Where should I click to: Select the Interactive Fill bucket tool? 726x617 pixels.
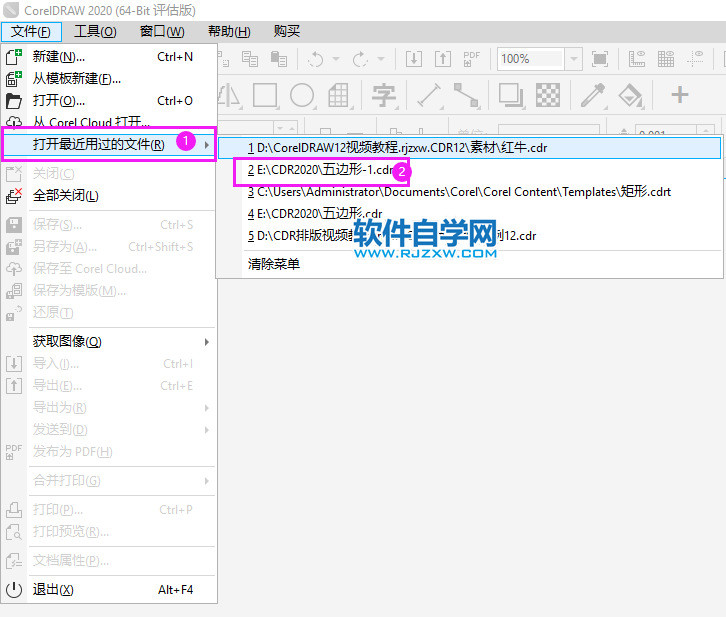(x=630, y=95)
